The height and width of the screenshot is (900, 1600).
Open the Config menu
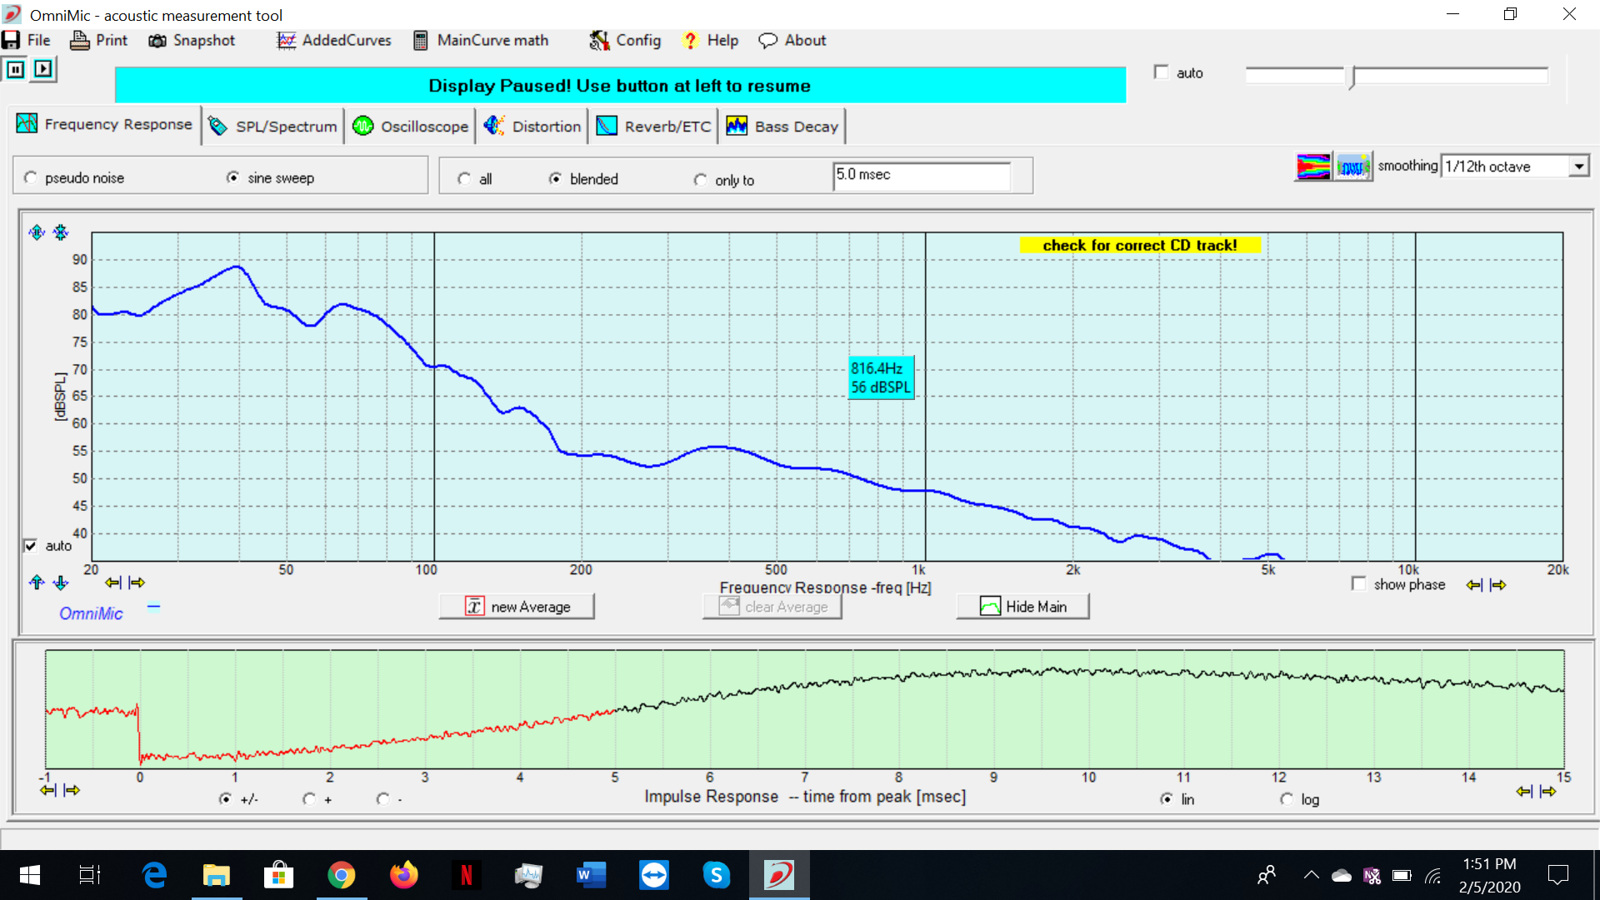coord(625,40)
